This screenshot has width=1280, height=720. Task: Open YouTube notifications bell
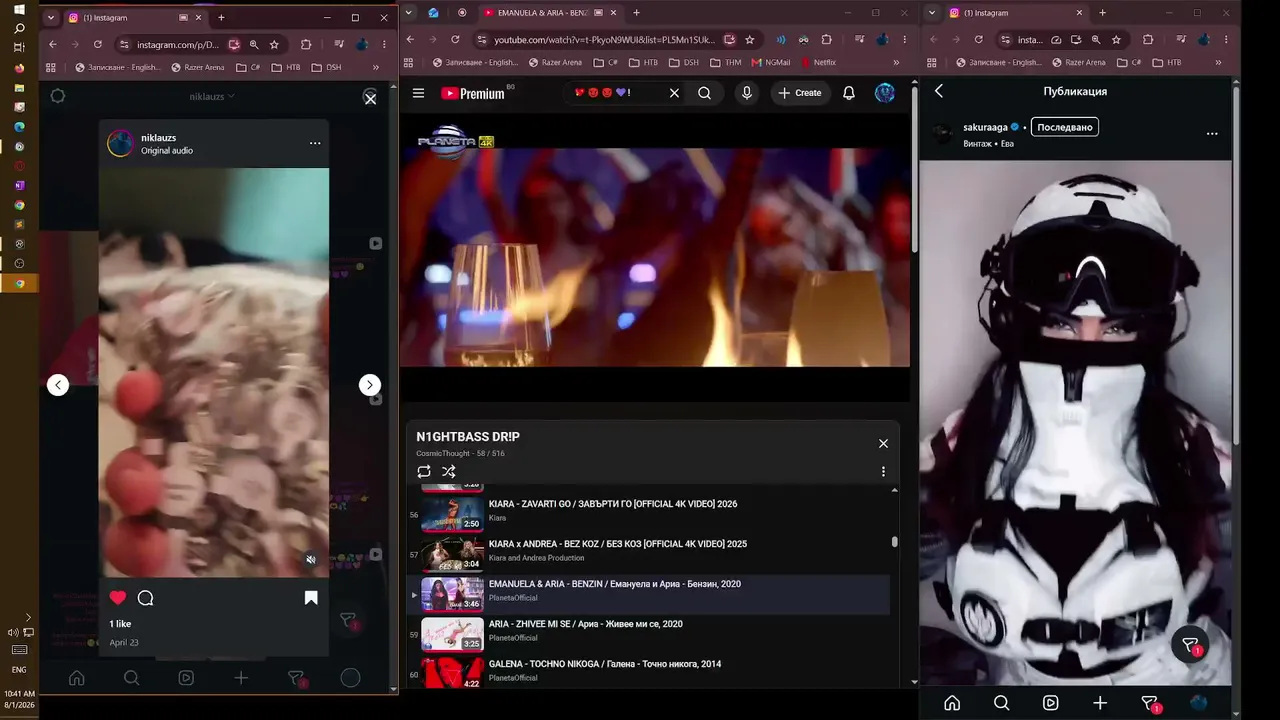coord(849,93)
